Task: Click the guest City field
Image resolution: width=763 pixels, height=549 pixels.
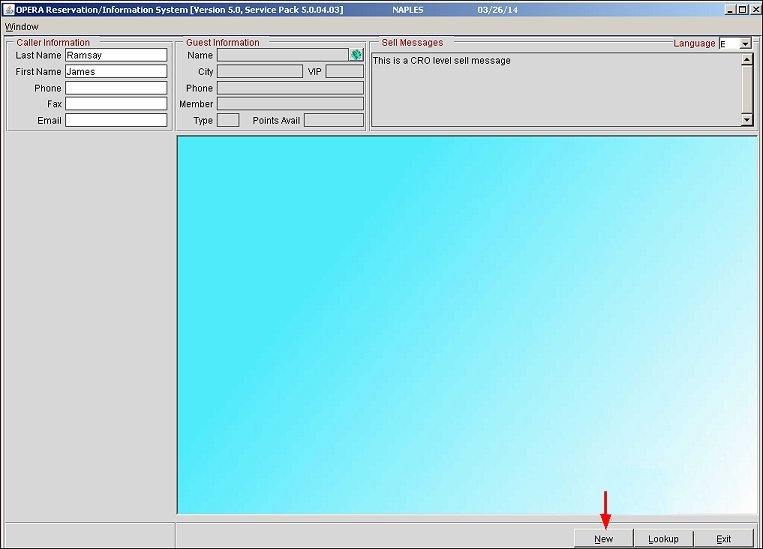Action: [259, 72]
